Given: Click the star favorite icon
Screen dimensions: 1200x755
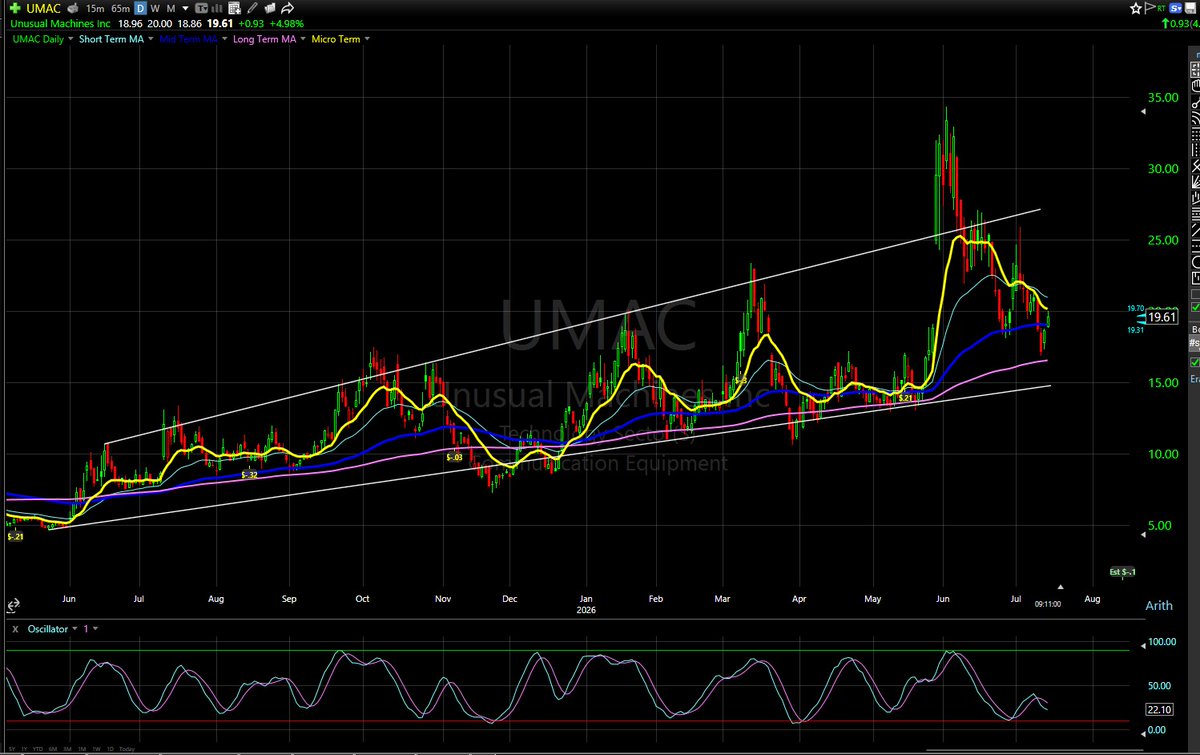Looking at the screenshot, I should [1136, 8].
